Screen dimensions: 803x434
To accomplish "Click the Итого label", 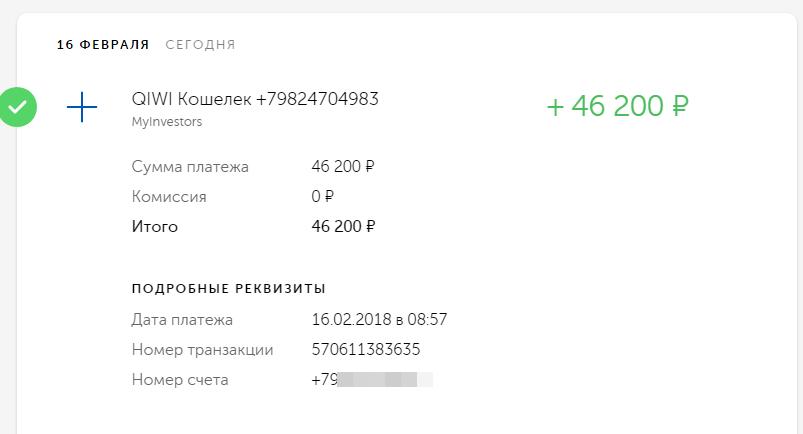I will [155, 226].
